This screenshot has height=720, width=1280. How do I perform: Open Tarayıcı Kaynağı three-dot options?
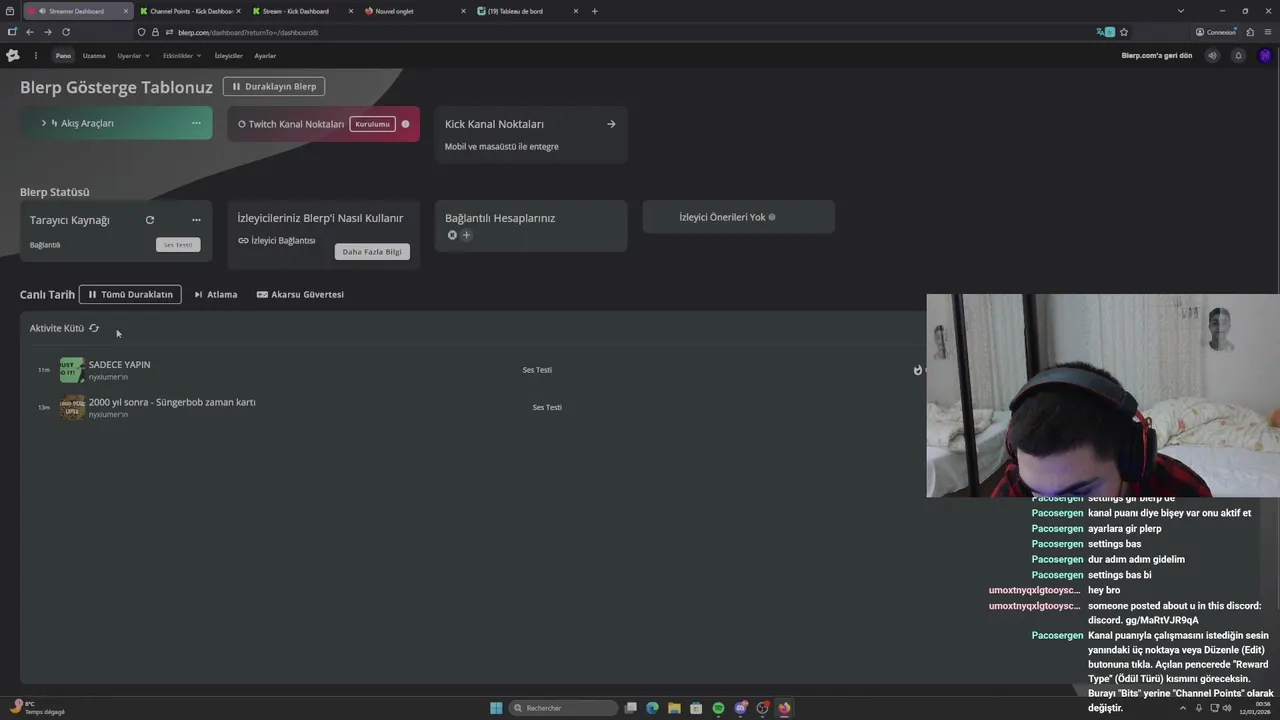pos(196,220)
